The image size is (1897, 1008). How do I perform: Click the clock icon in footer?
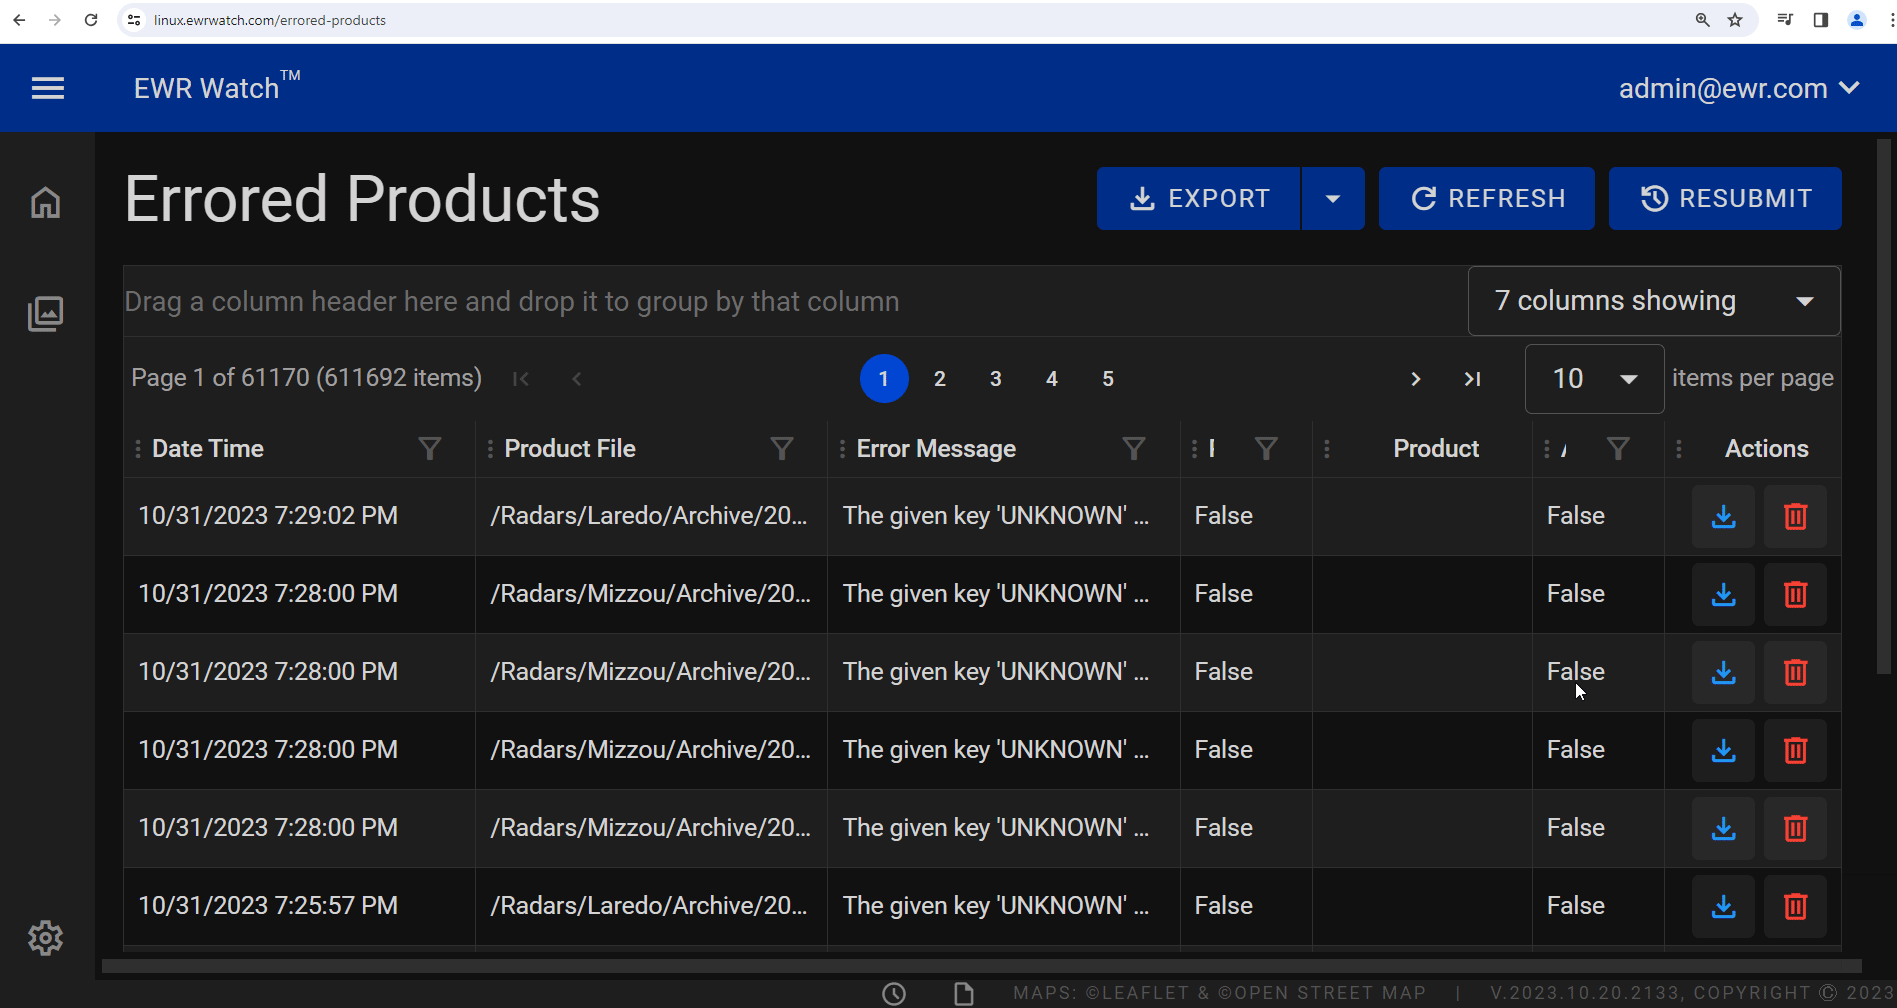coord(894,993)
